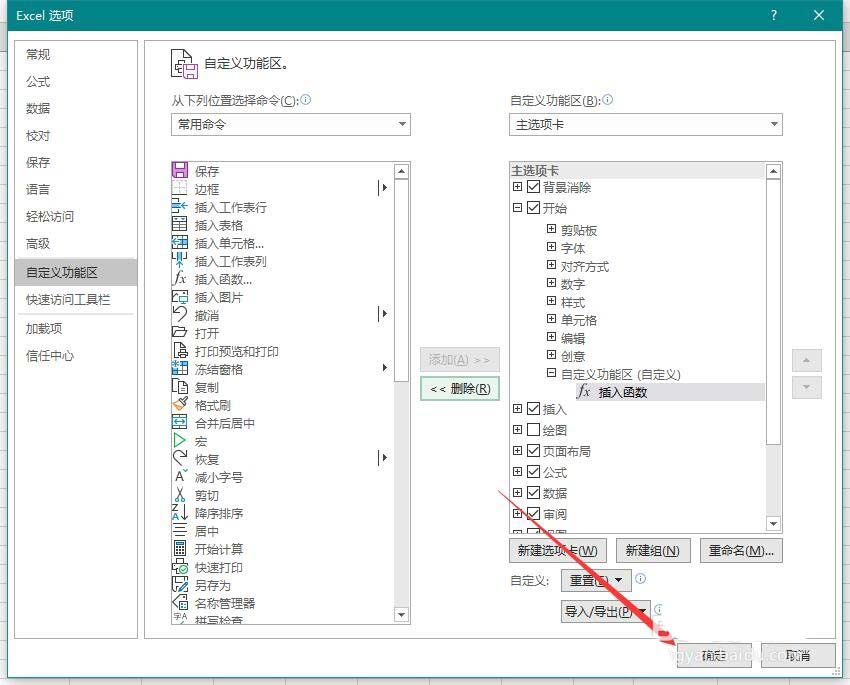
Task: Uncheck the 审阅 tab checkbox
Action: (533, 513)
